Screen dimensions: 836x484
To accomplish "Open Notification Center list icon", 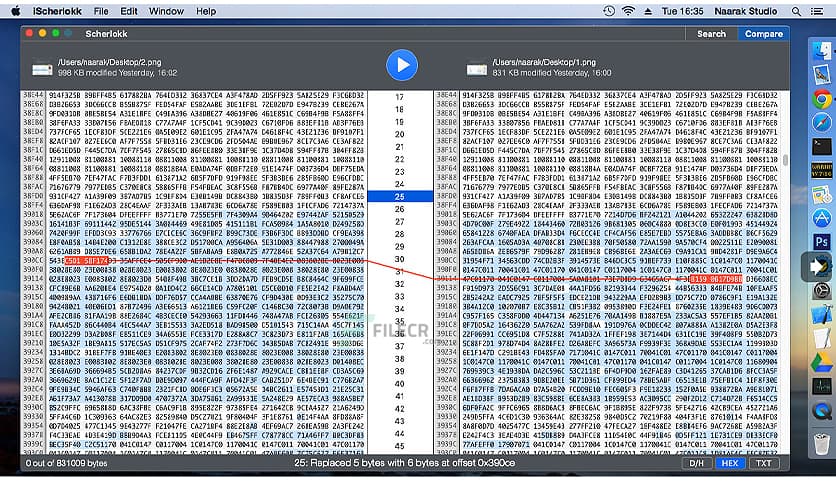I will pyautogui.click(x=817, y=11).
